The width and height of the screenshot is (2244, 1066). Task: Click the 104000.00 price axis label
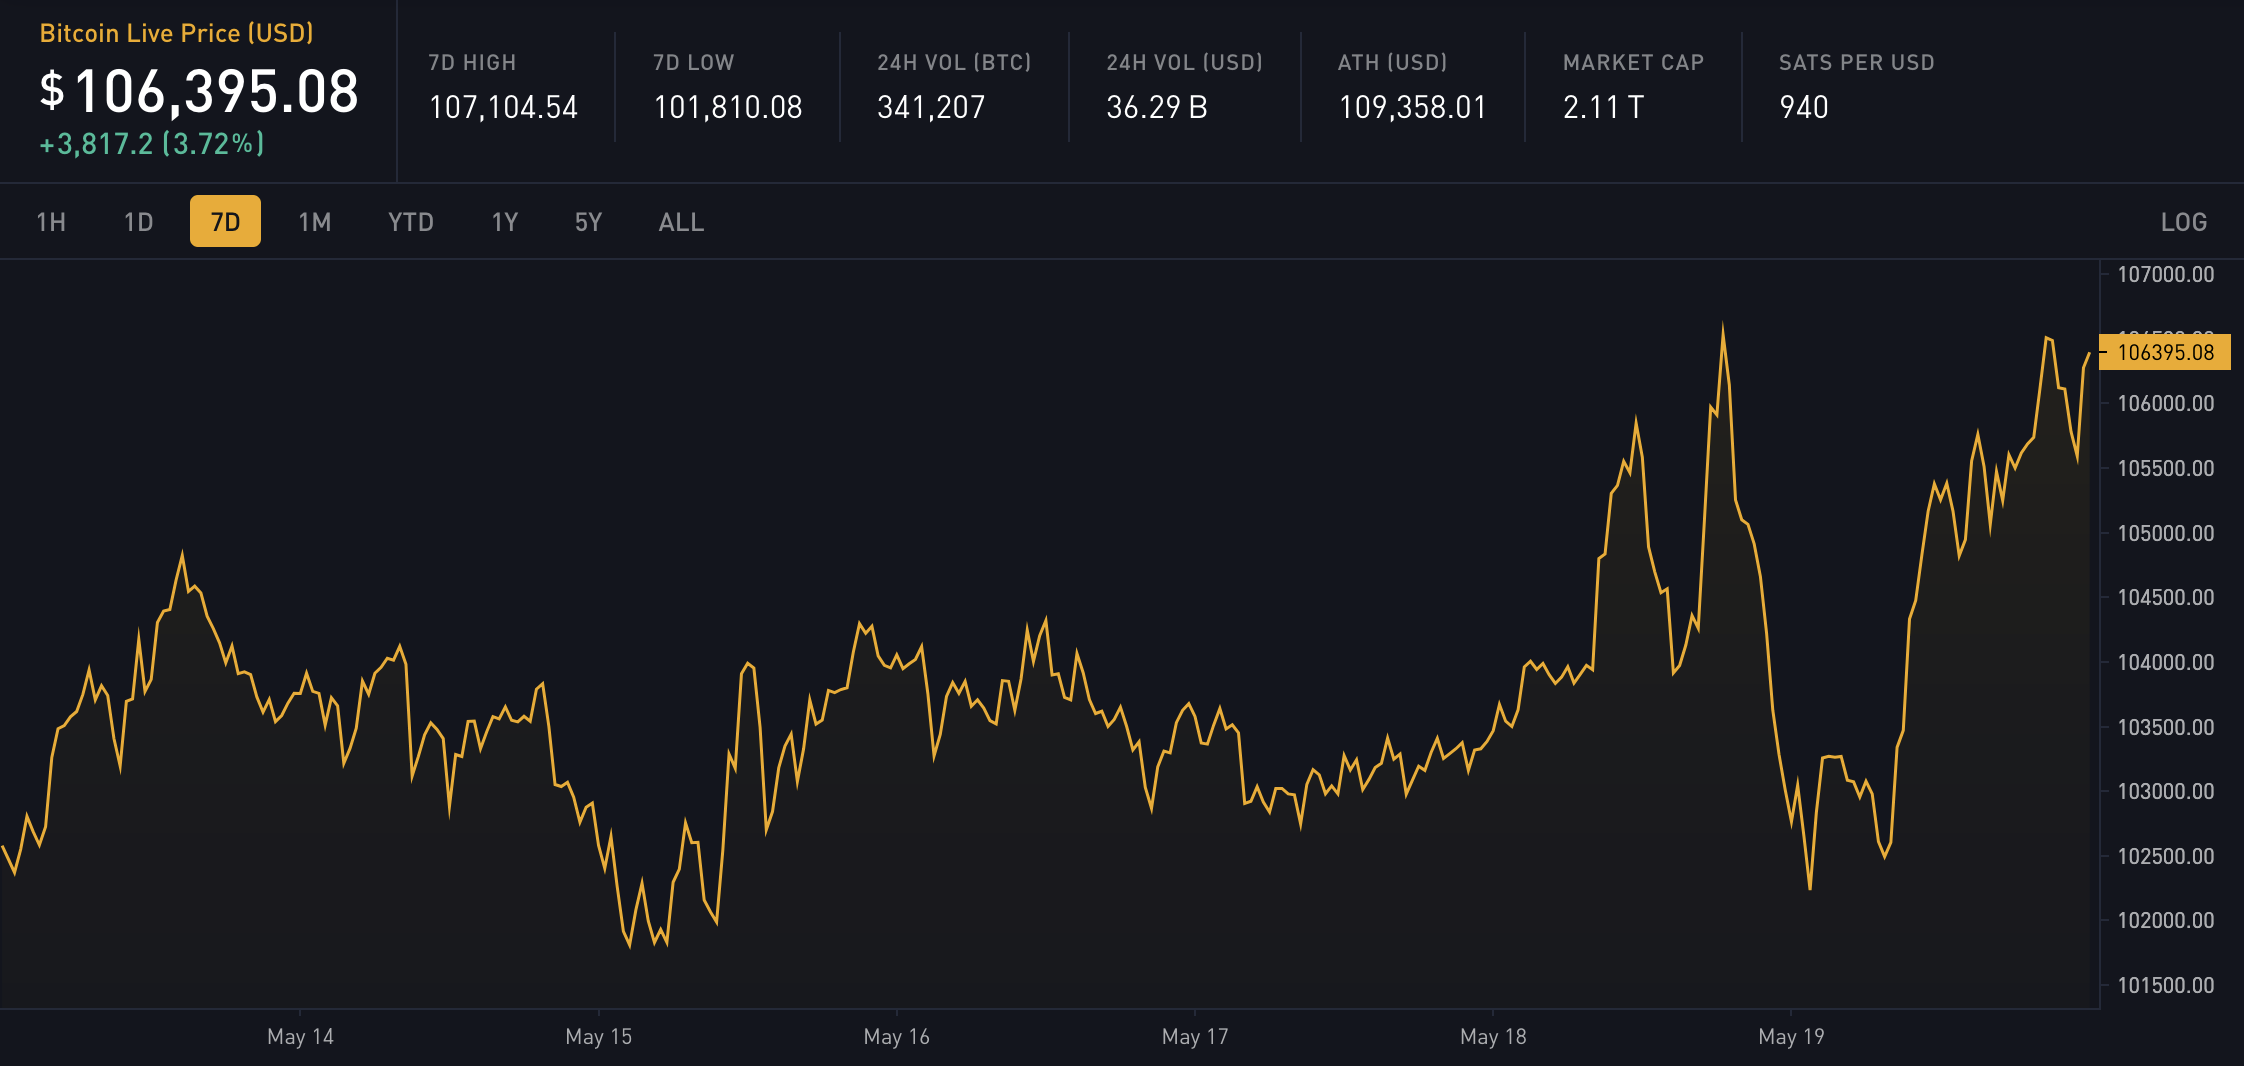tap(2166, 662)
